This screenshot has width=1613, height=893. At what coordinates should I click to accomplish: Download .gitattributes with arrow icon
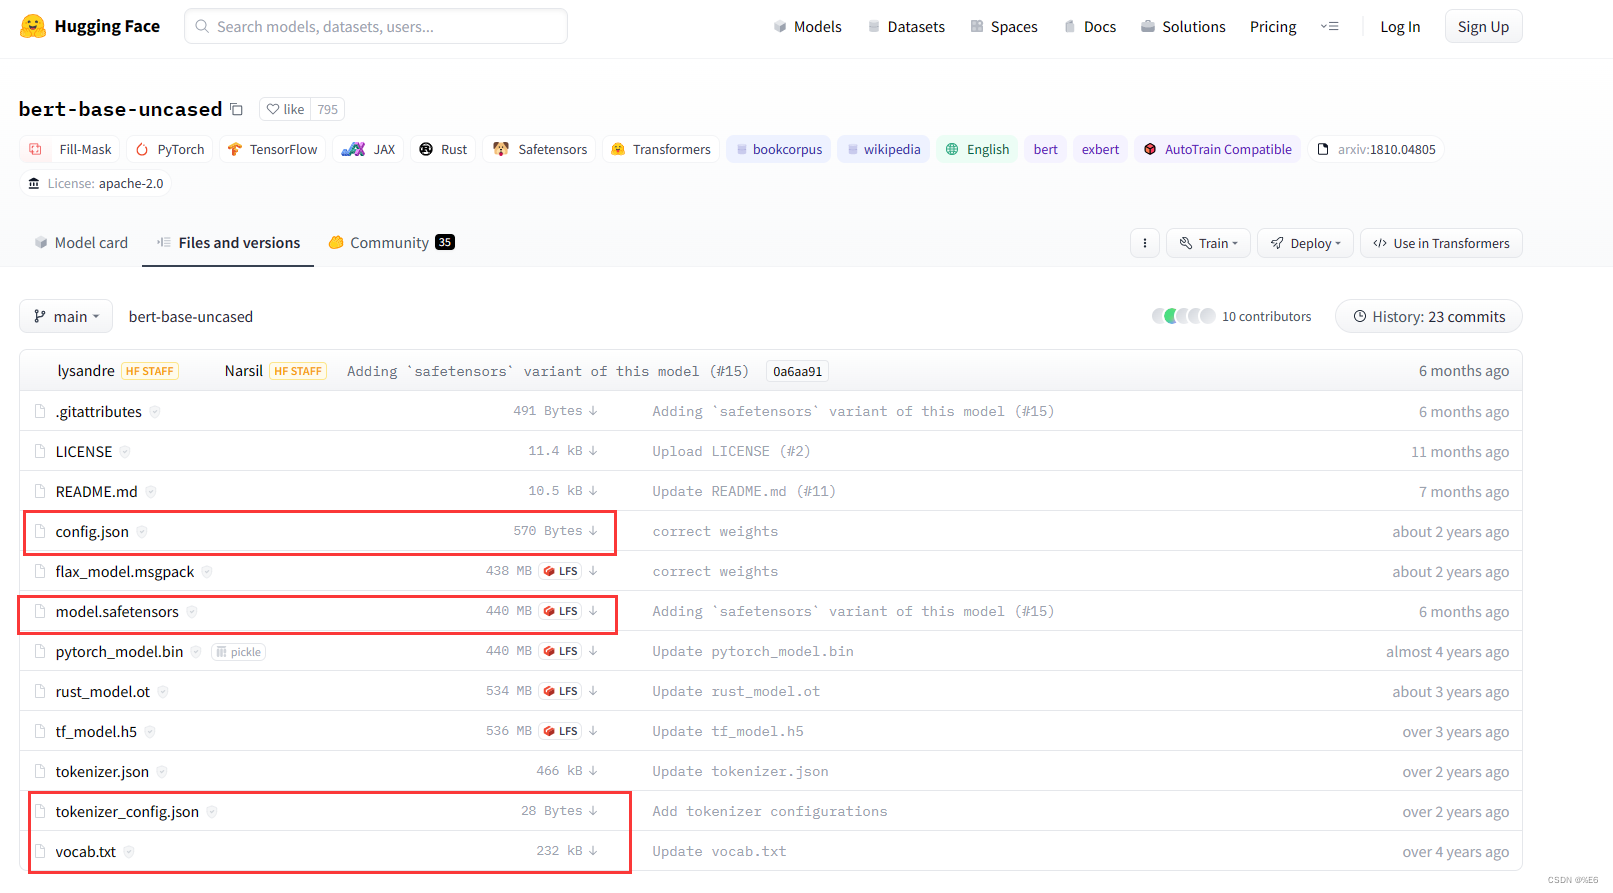(x=593, y=411)
